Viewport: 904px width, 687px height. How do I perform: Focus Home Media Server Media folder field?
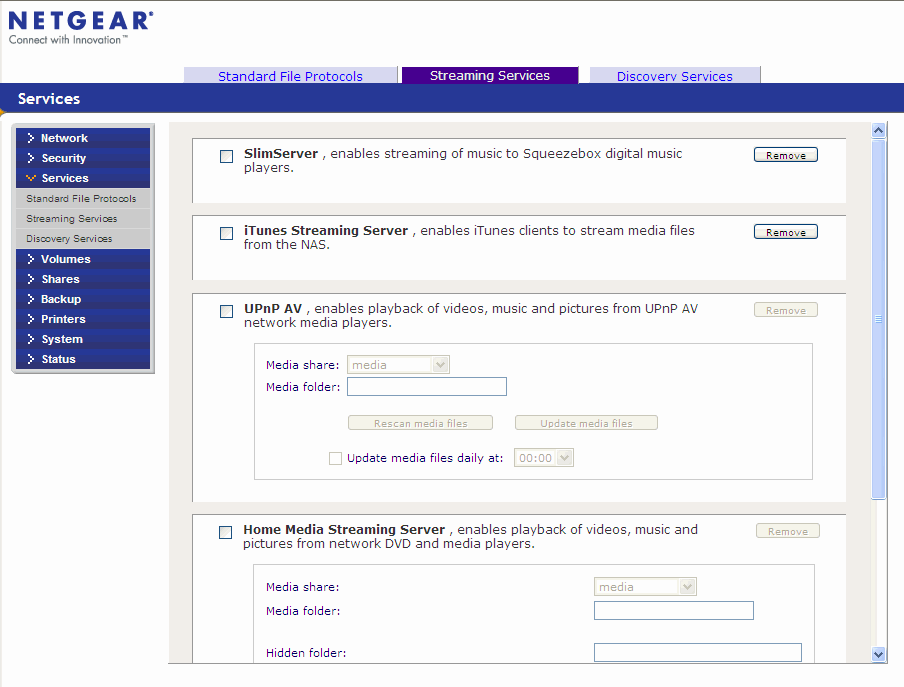point(673,610)
